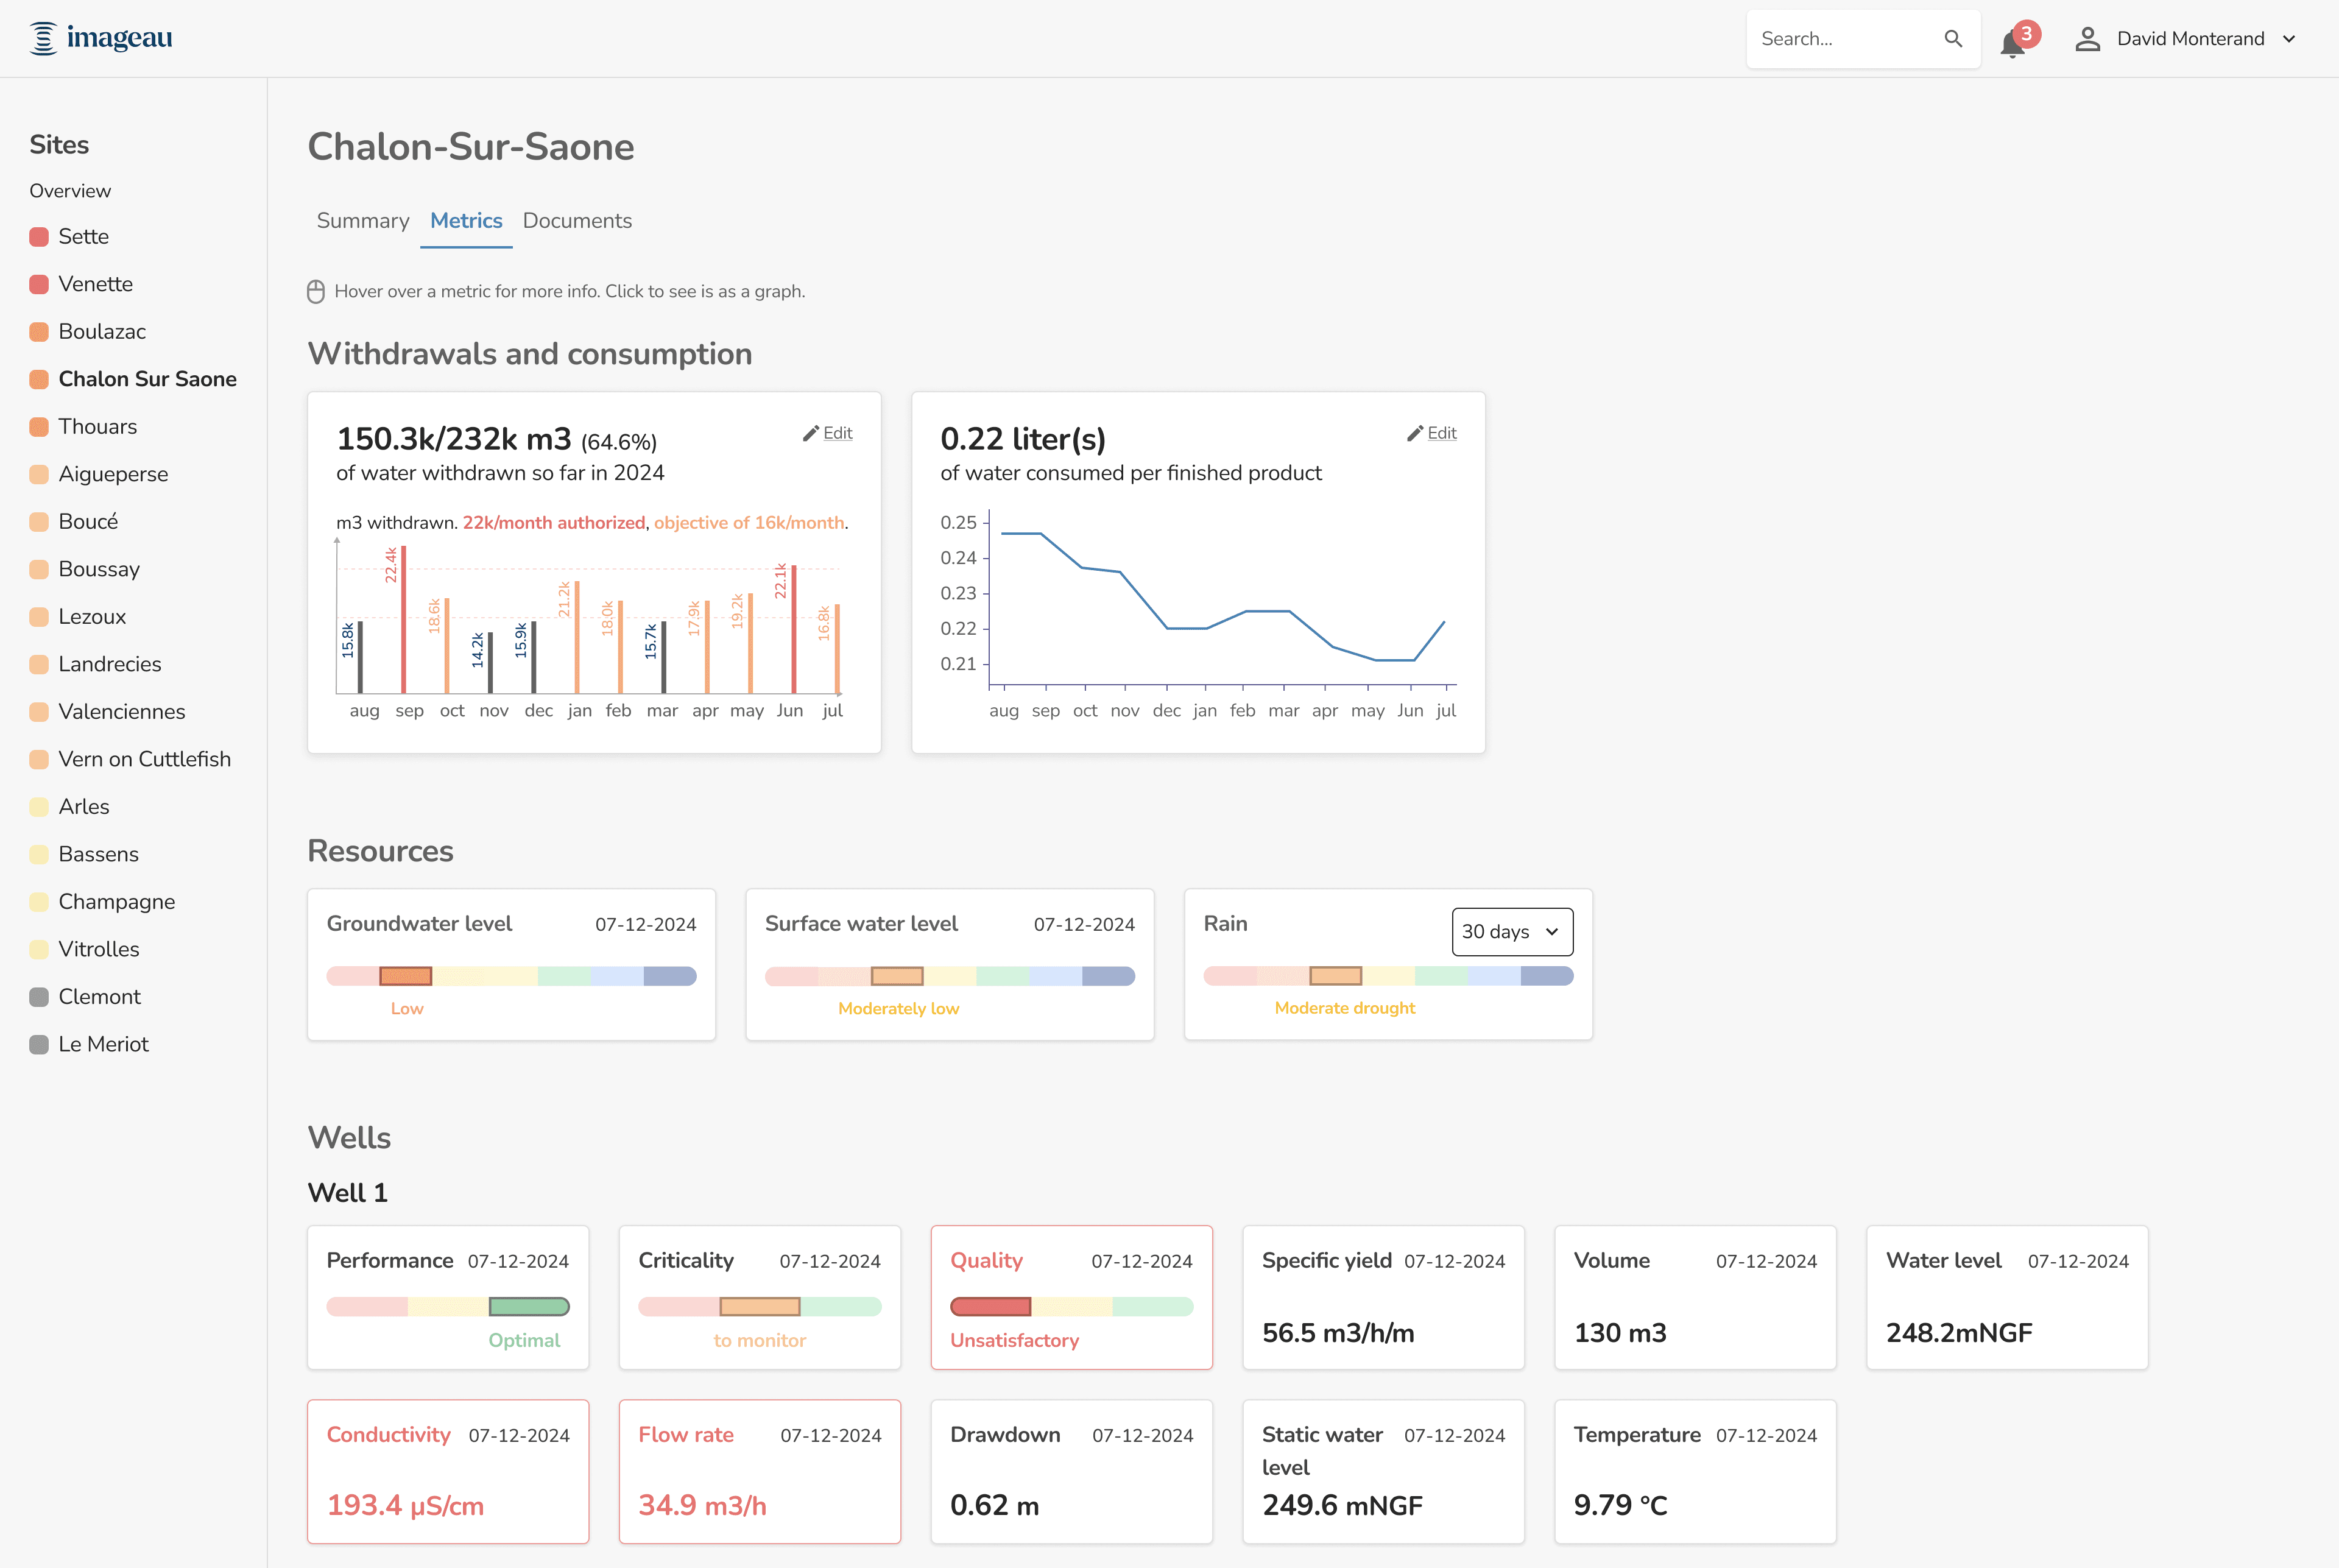This screenshot has width=2339, height=1568.
Task: Click the orange square beside Chalon Sur Saone
Action: (39, 379)
